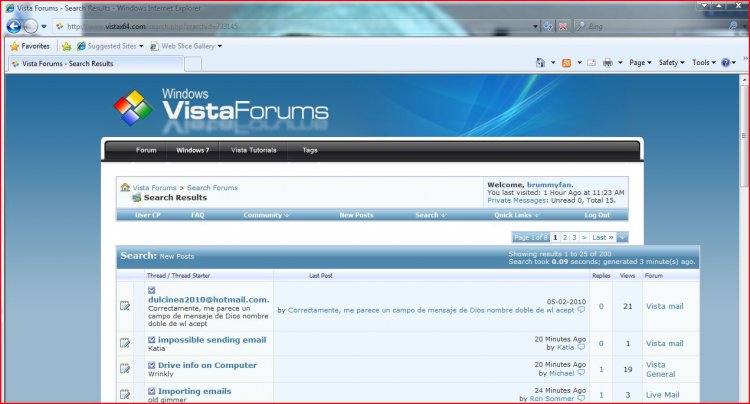Expand the Home button dropdown arrow
750x404 pixels.
click(x=553, y=63)
